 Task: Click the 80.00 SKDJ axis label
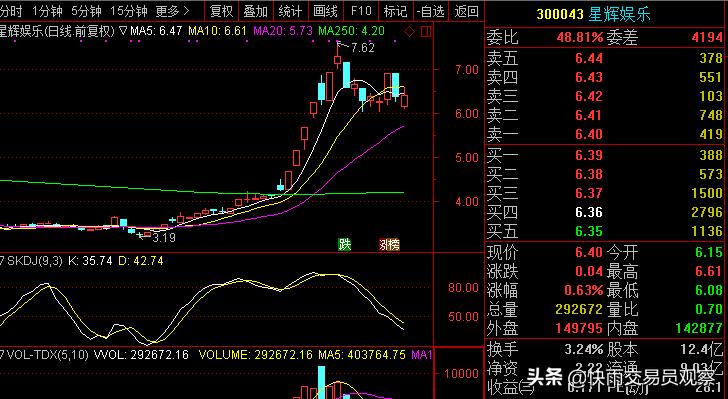click(463, 288)
